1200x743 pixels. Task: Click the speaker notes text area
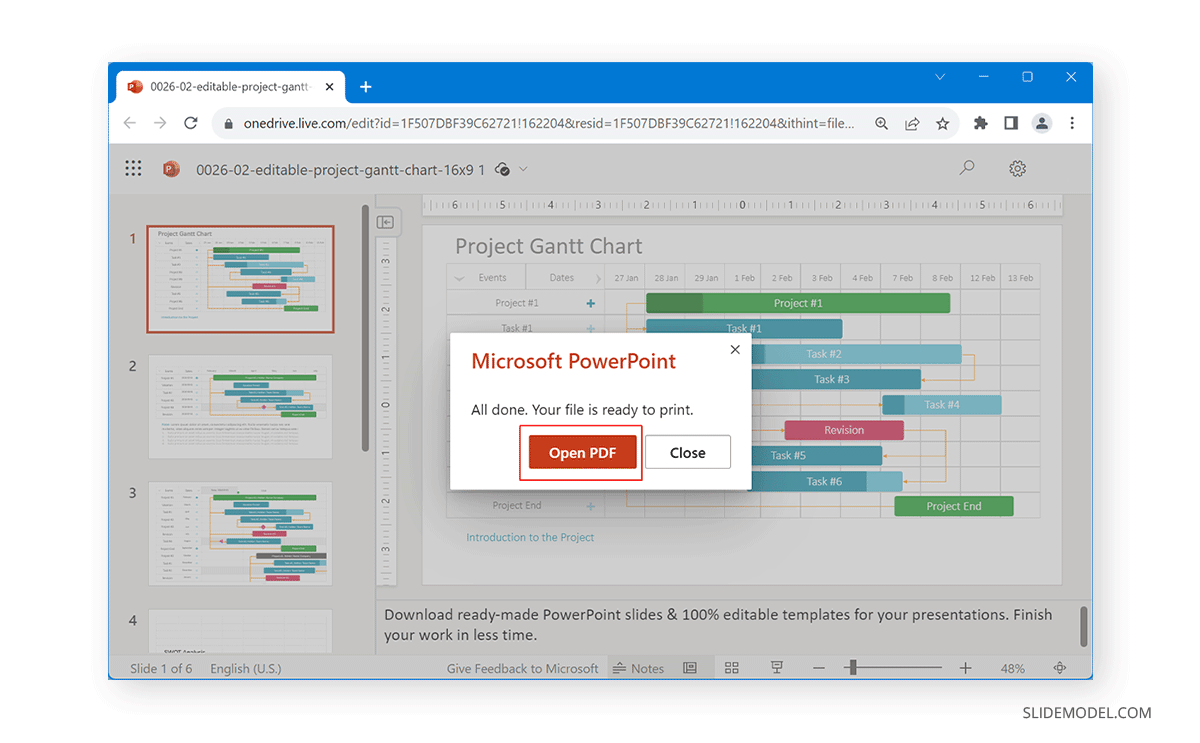(x=728, y=625)
